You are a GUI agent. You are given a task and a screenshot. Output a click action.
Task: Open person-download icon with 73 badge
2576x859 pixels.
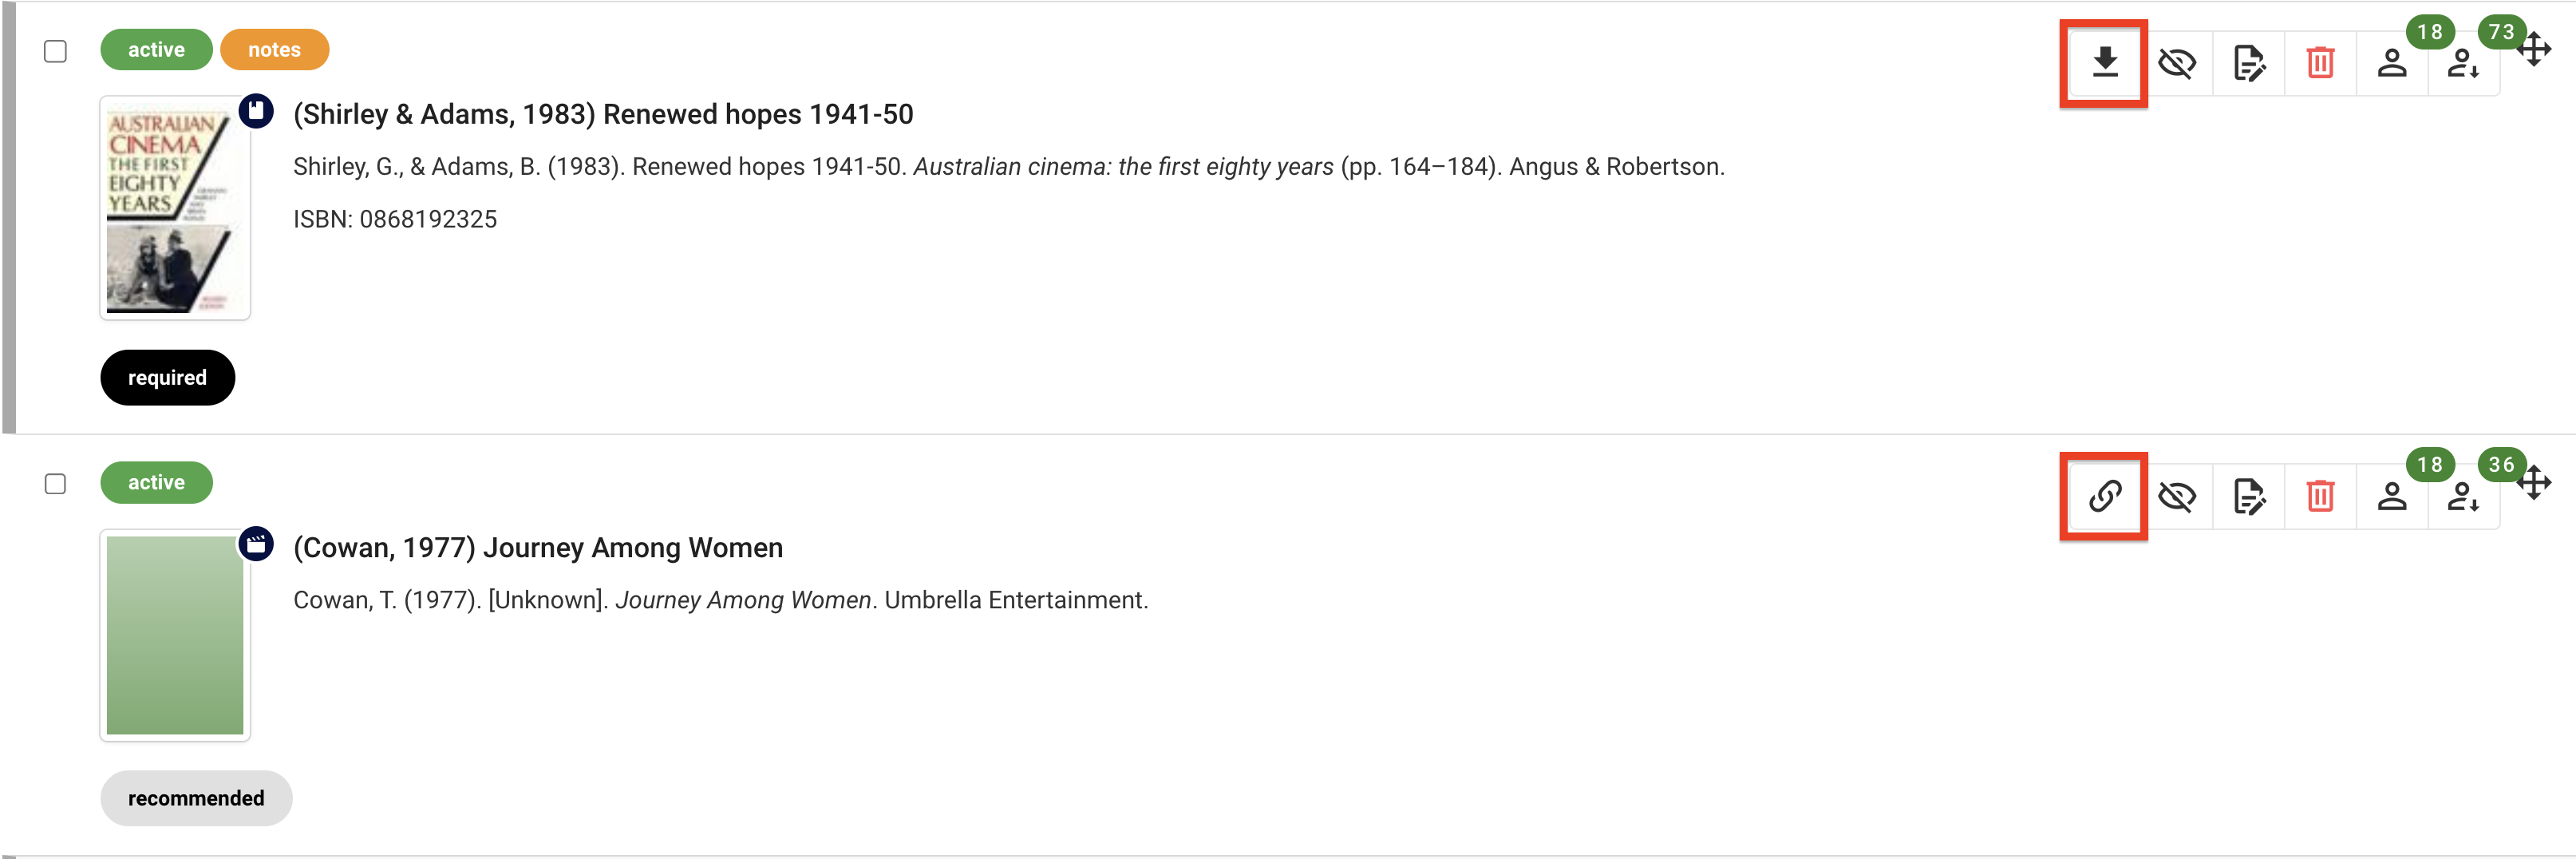coord(2463,63)
